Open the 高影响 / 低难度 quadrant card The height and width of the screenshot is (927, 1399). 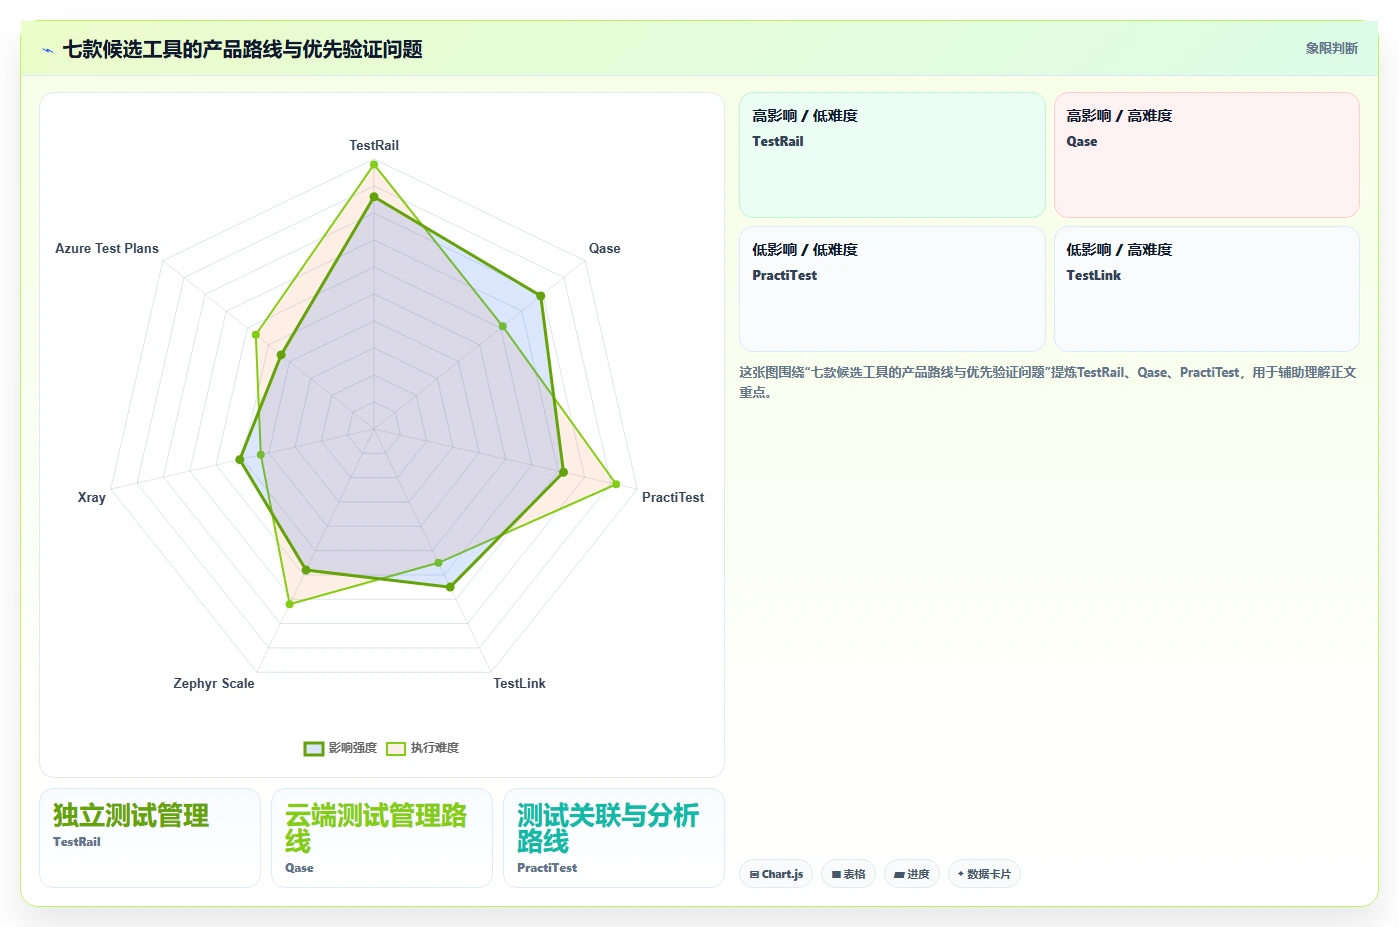pos(892,155)
